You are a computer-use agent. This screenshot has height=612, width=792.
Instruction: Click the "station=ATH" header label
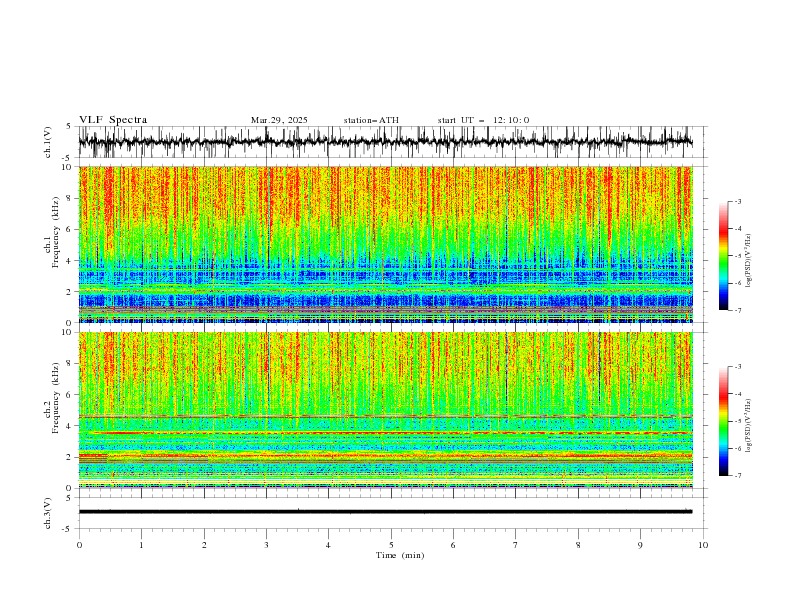pyautogui.click(x=371, y=120)
